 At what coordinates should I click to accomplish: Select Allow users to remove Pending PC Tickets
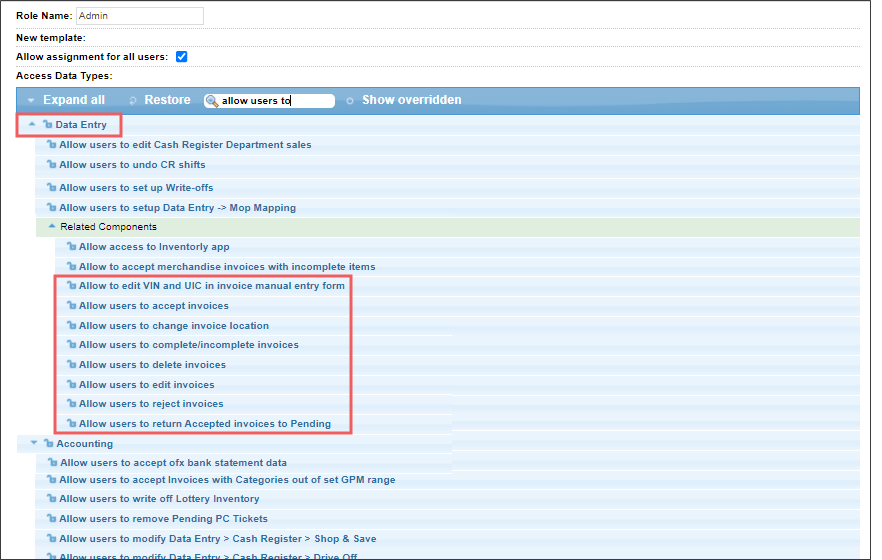click(x=163, y=519)
